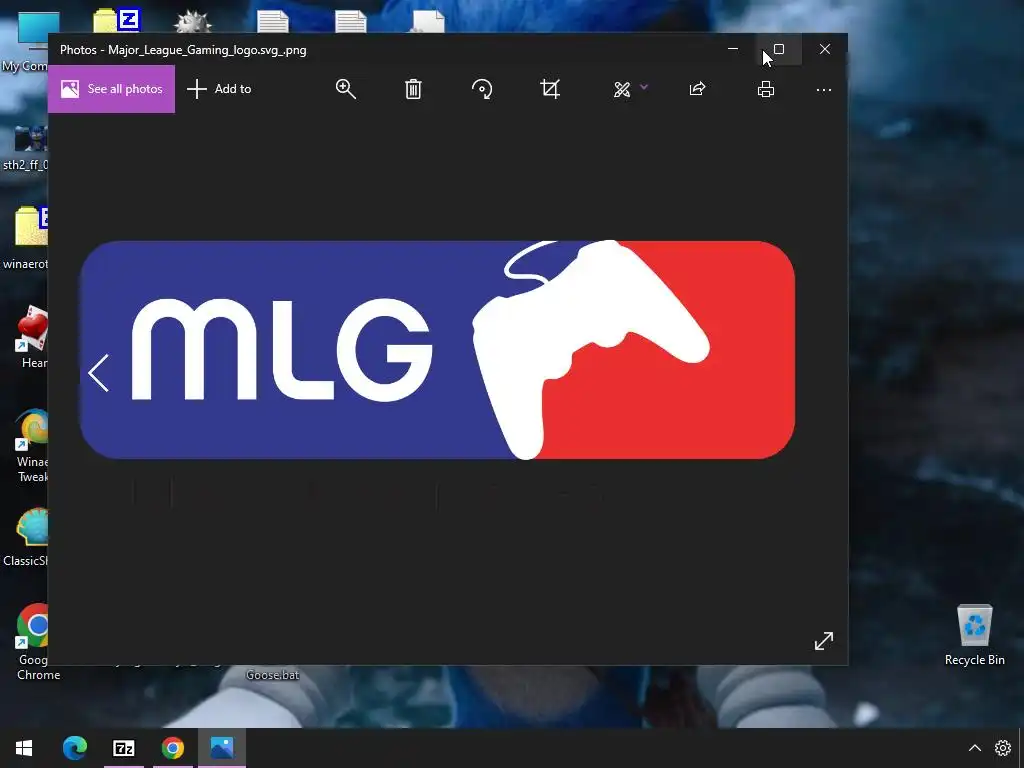1024x768 pixels.
Task: Select the My Computer desktop icon
Action: [26, 42]
